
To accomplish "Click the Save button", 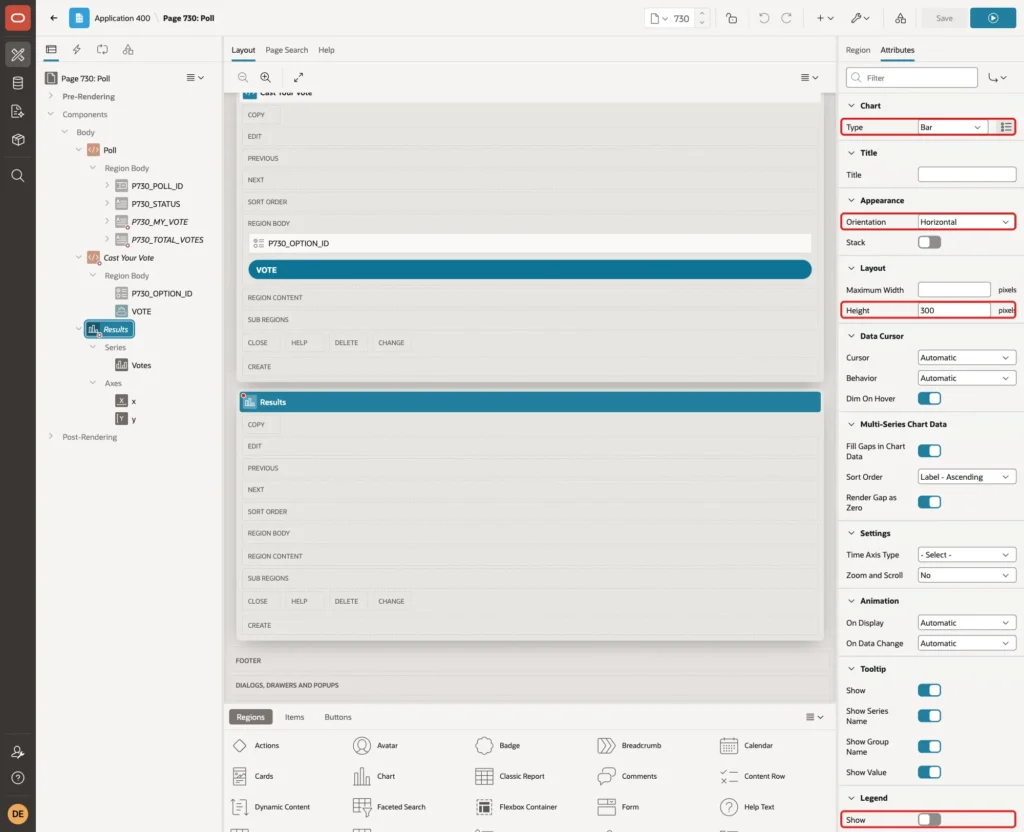I will click(944, 18).
